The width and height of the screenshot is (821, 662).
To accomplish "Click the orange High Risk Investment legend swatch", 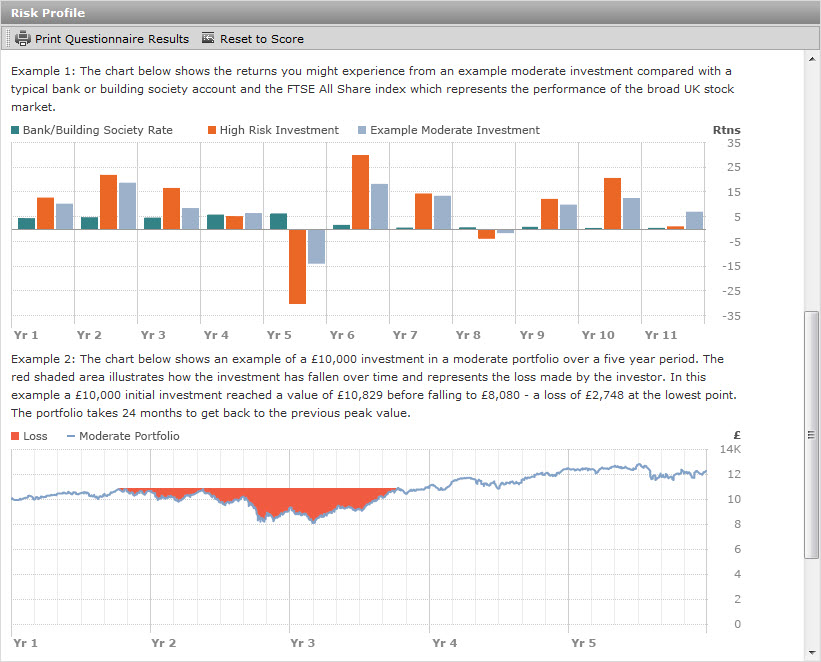I will (212, 130).
